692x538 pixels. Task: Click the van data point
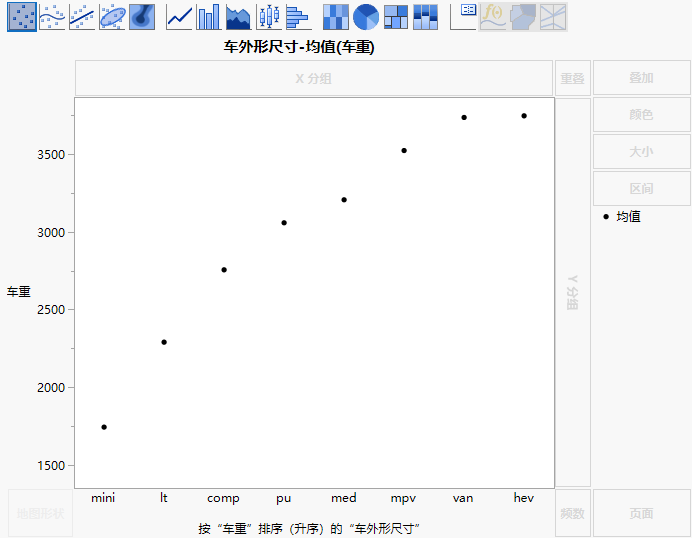(x=464, y=117)
